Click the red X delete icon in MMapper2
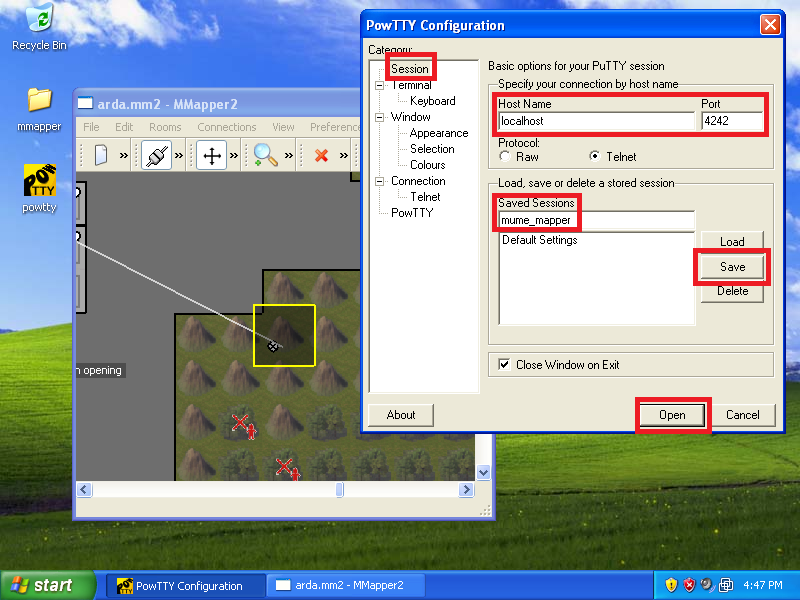The height and width of the screenshot is (600, 800). (321, 155)
